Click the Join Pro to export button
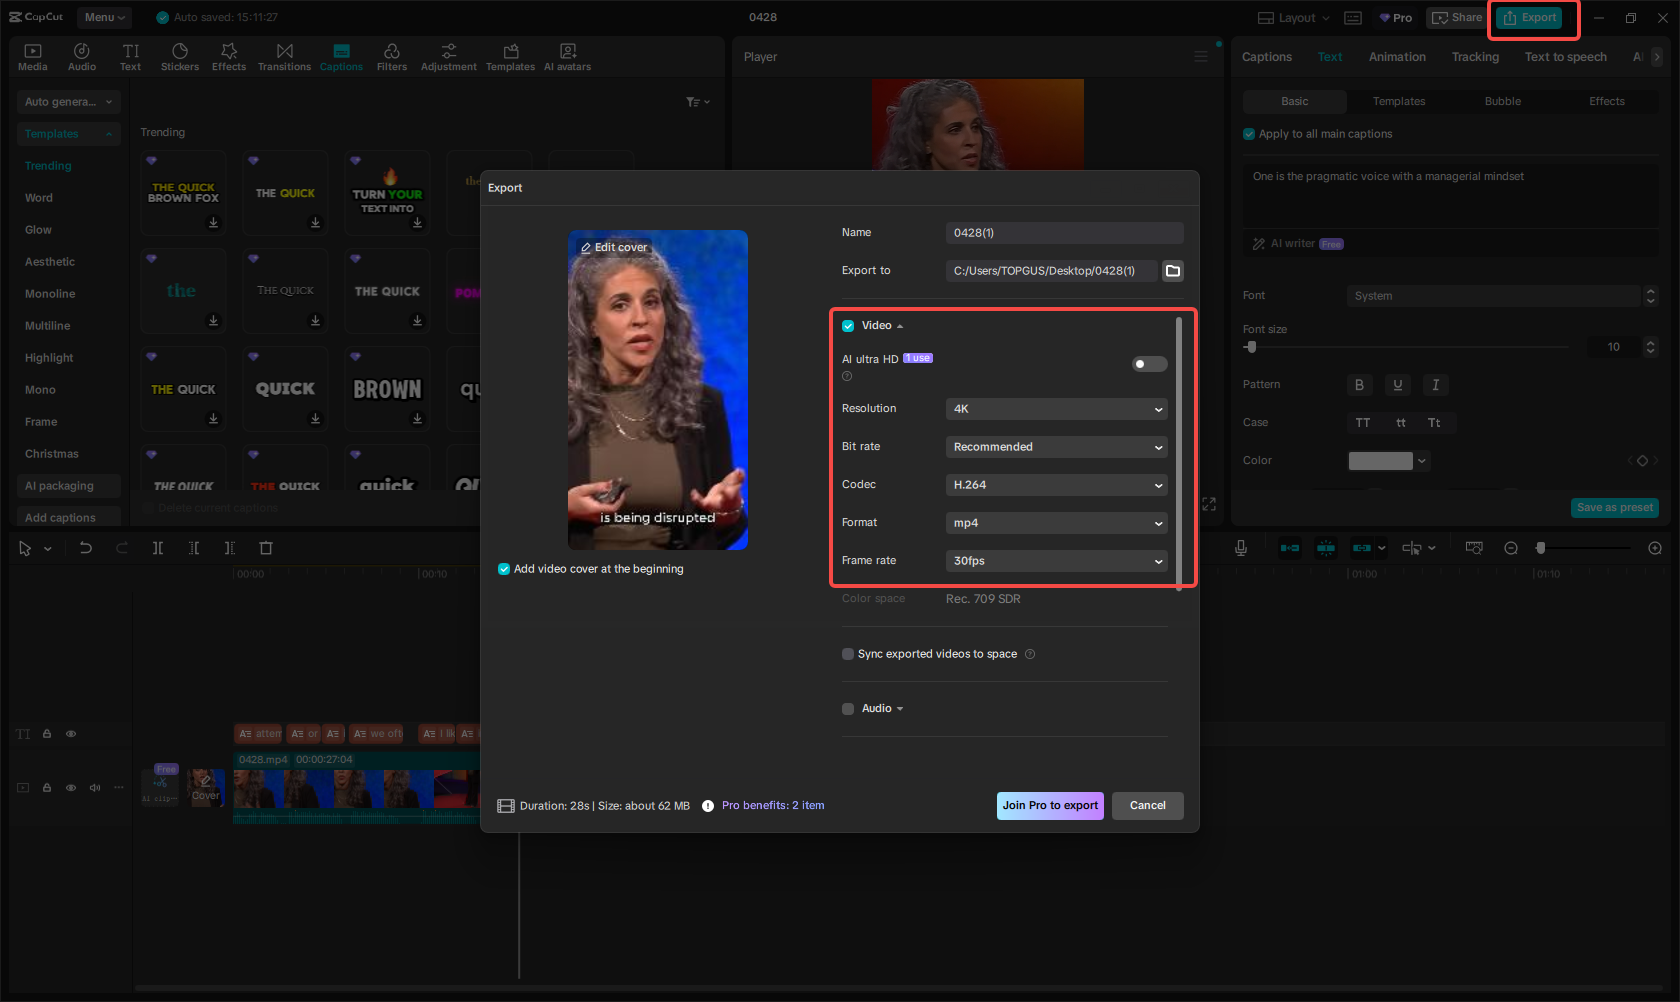The width and height of the screenshot is (1680, 1002). coord(1050,805)
